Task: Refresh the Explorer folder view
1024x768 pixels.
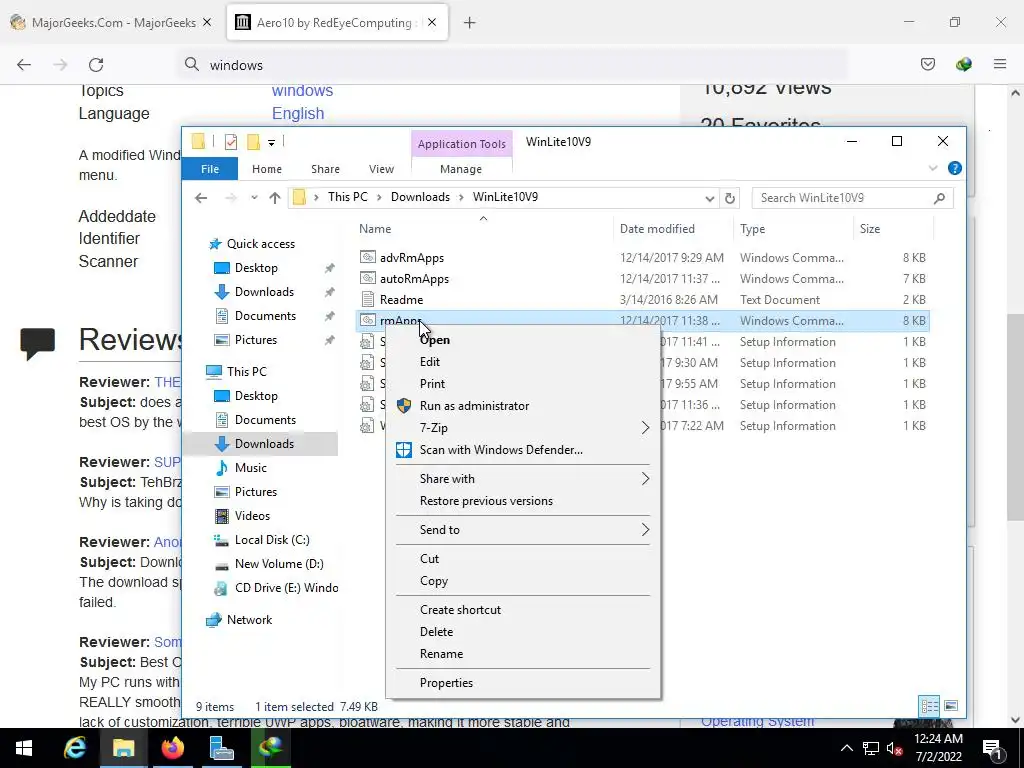Action: click(730, 198)
